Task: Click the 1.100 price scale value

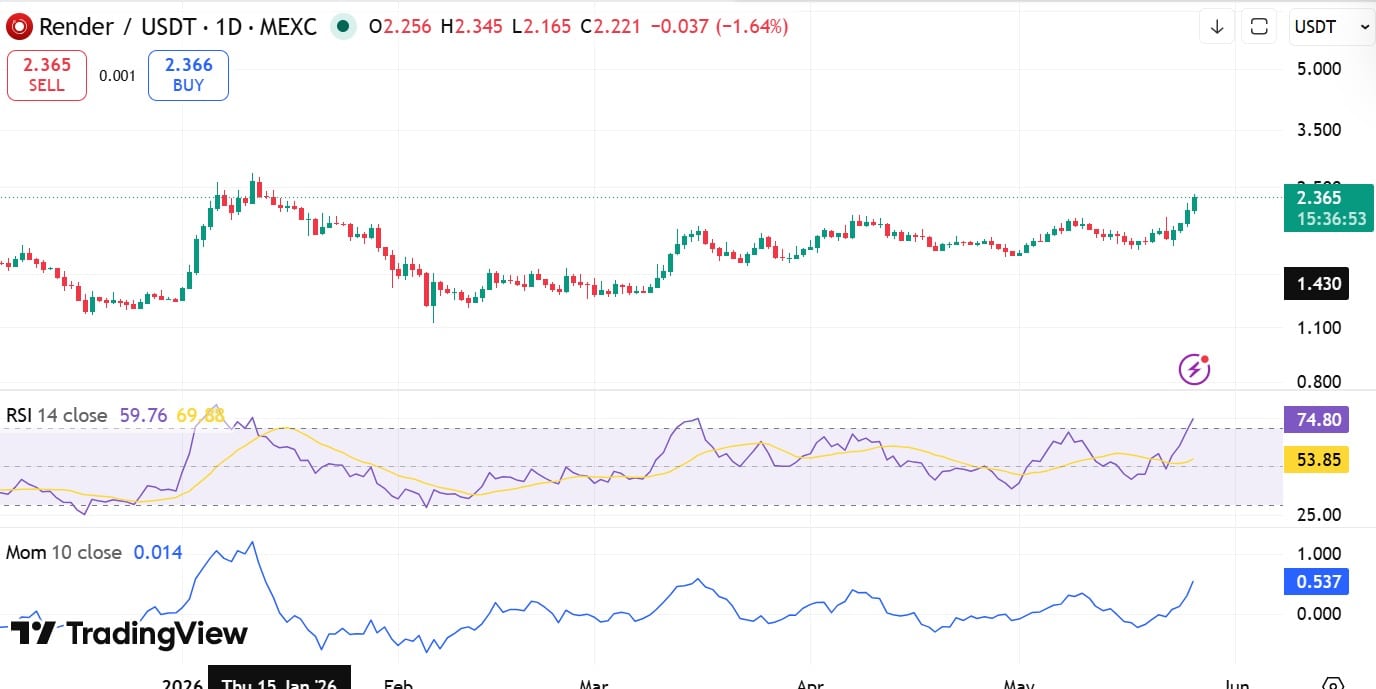Action: (x=1318, y=327)
